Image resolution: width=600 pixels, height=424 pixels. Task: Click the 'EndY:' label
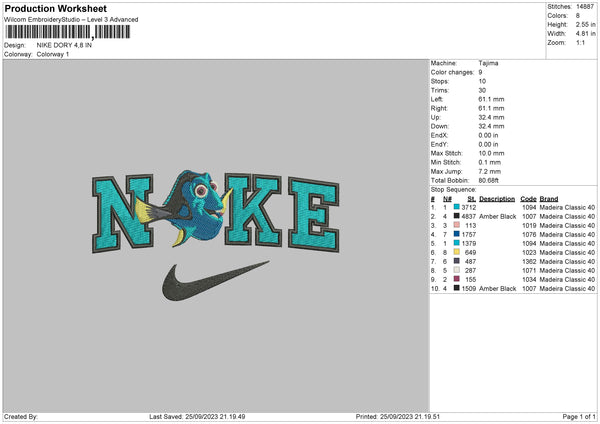coord(439,144)
